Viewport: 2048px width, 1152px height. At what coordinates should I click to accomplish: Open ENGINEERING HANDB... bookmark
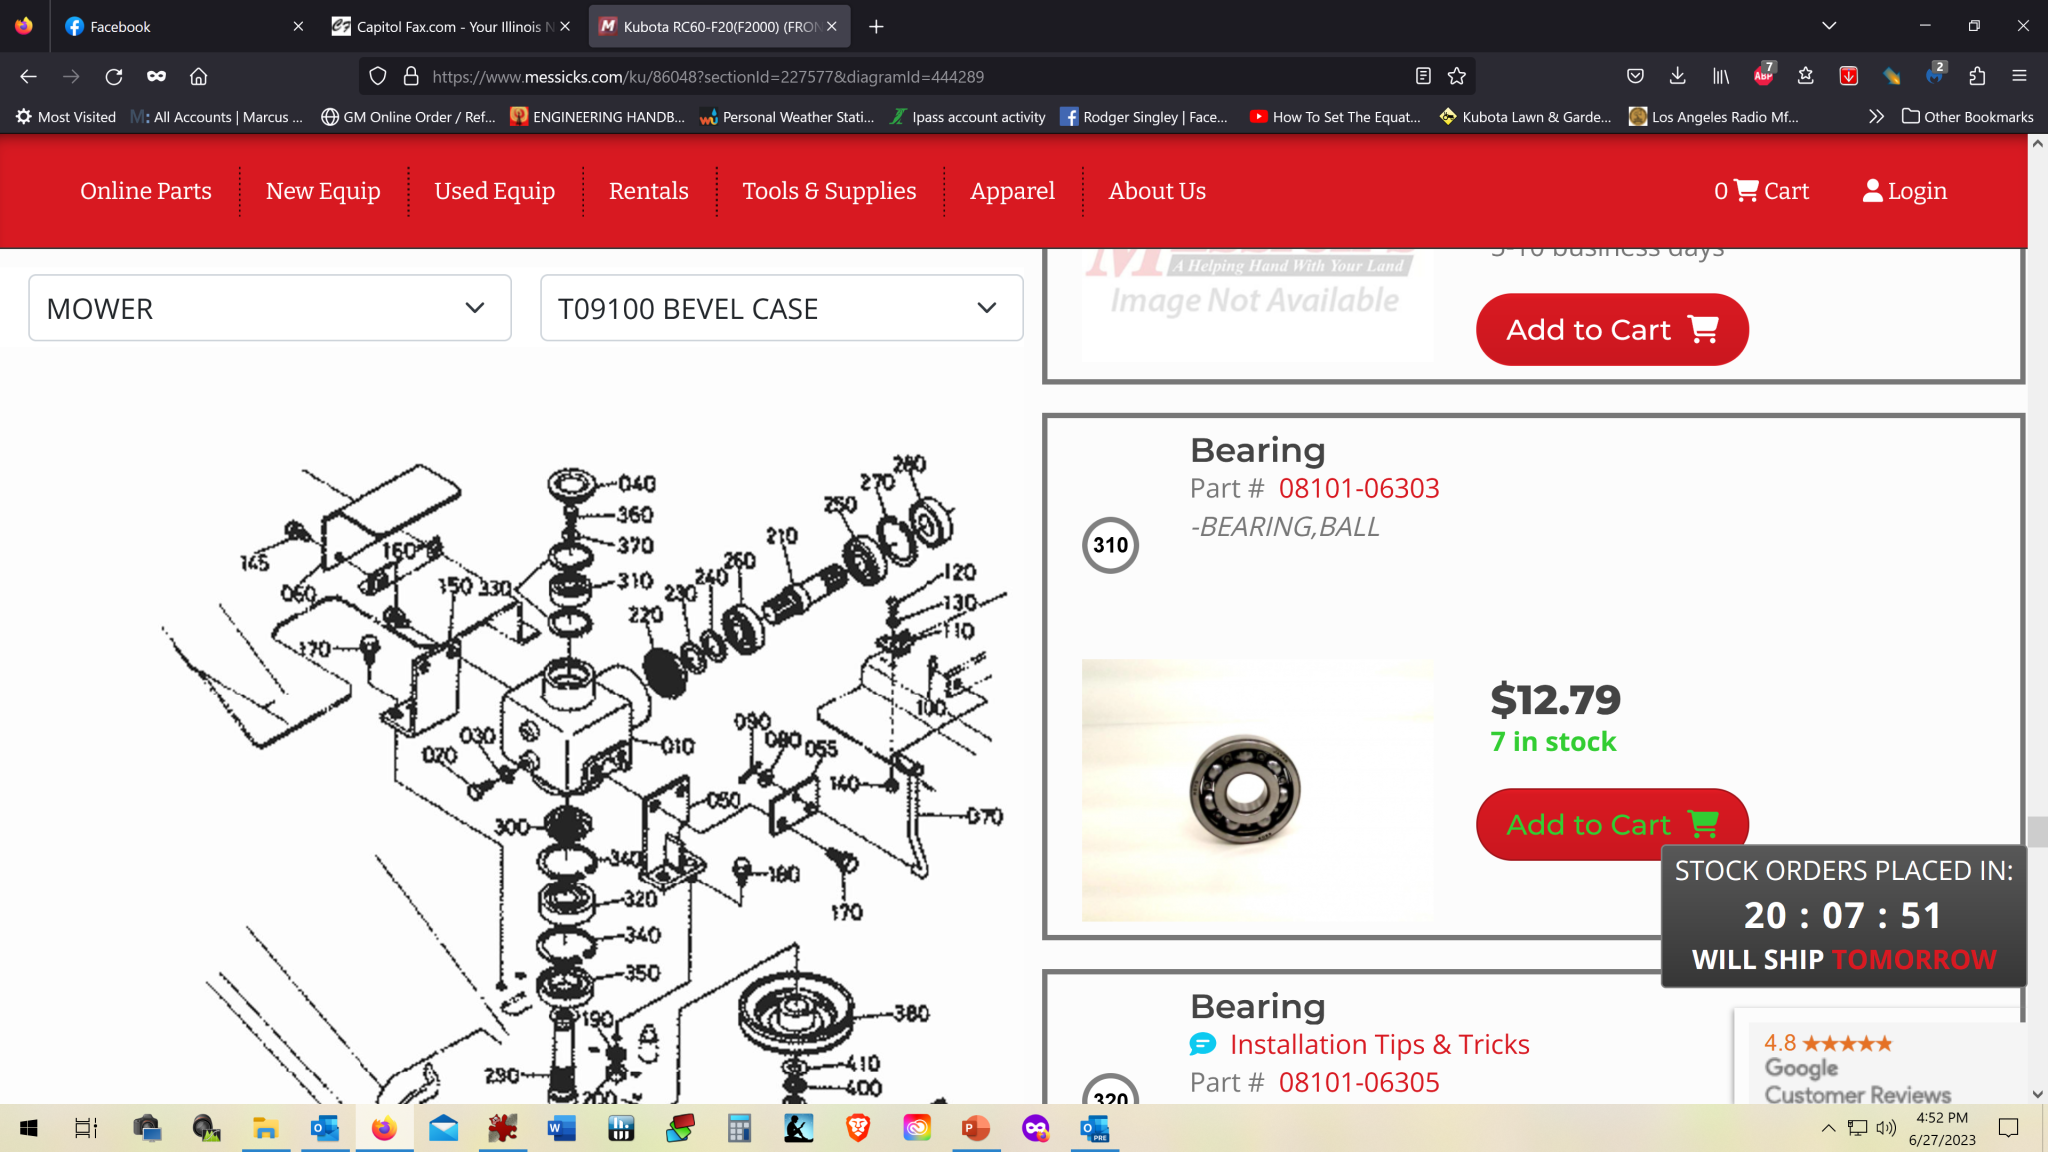(597, 117)
